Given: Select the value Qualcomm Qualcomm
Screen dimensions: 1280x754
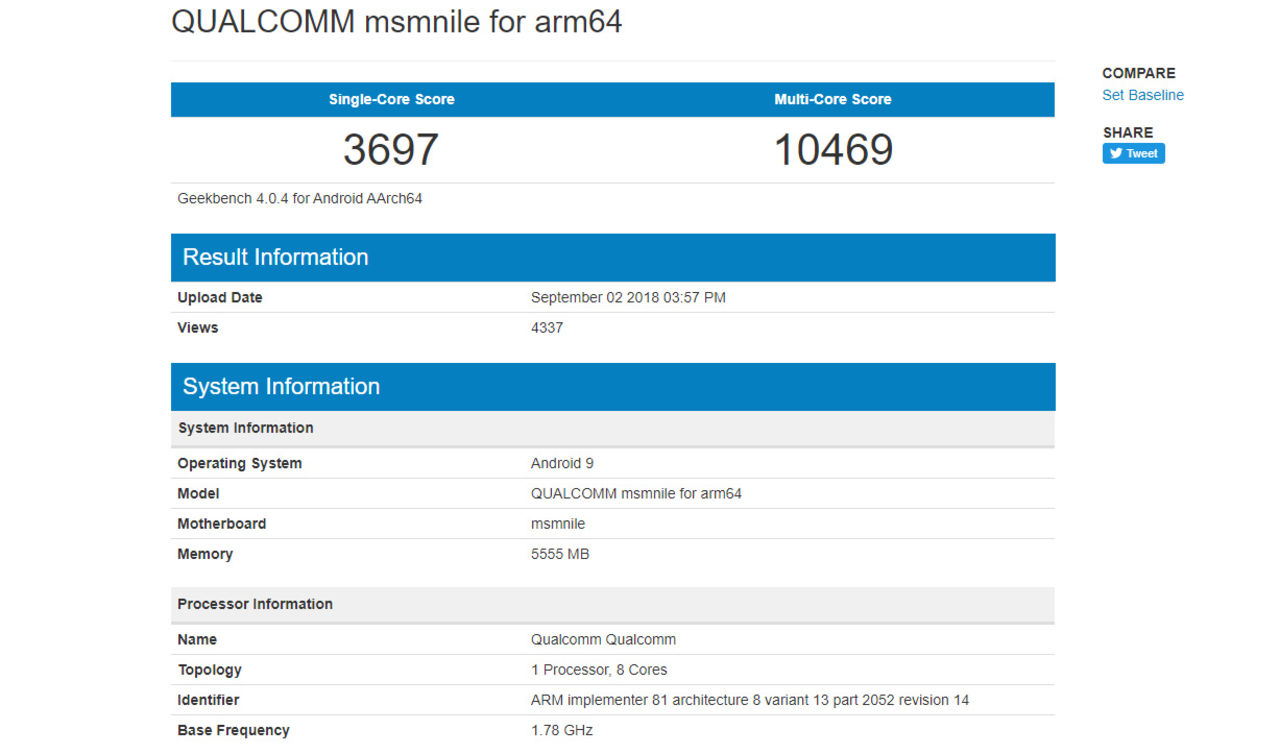Looking at the screenshot, I should coord(603,639).
